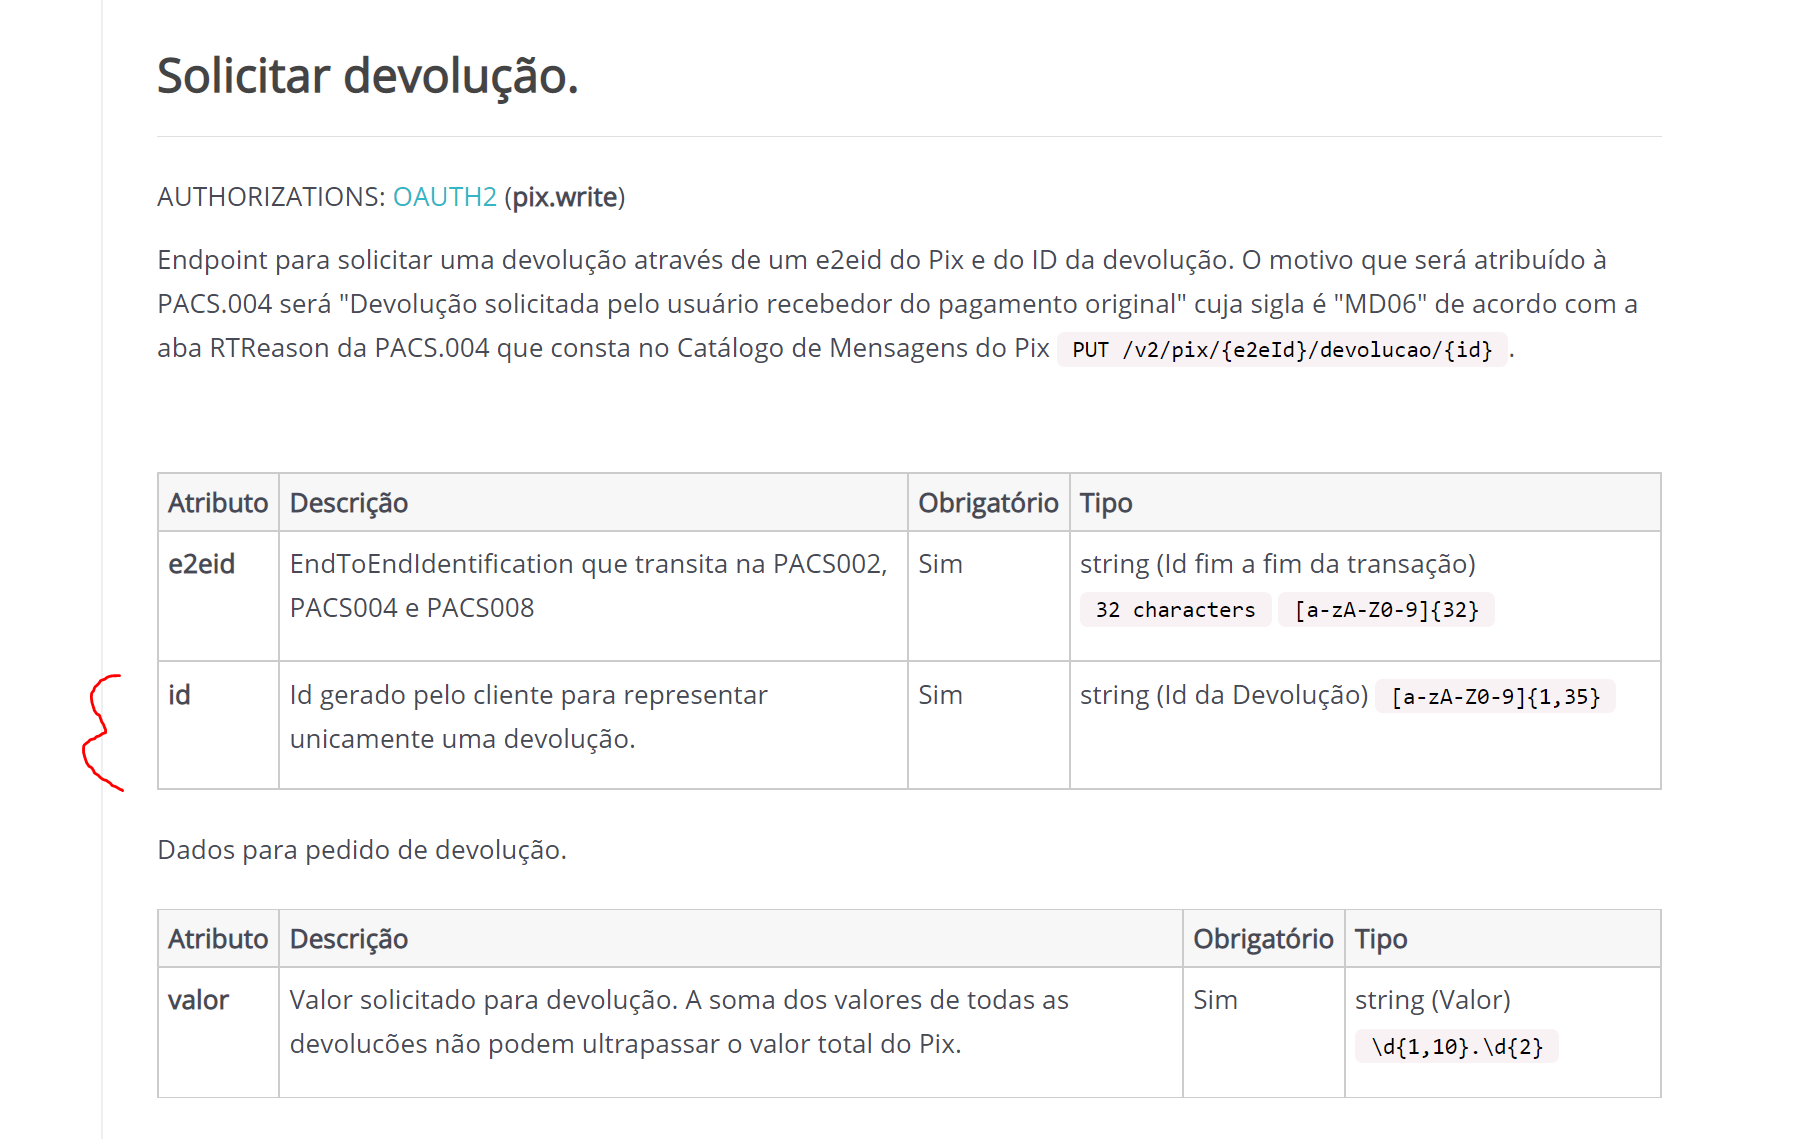
Task: Click the 'Endpoint para solicitar uma devolução' paragraph
Action: pyautogui.click(x=897, y=304)
